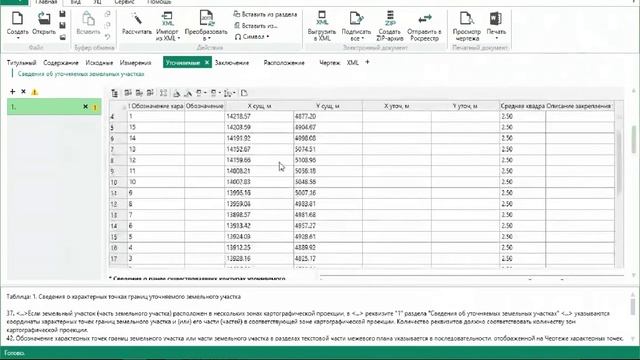
Task: Click the Y сущ, м column header
Action: pyautogui.click(x=327, y=106)
